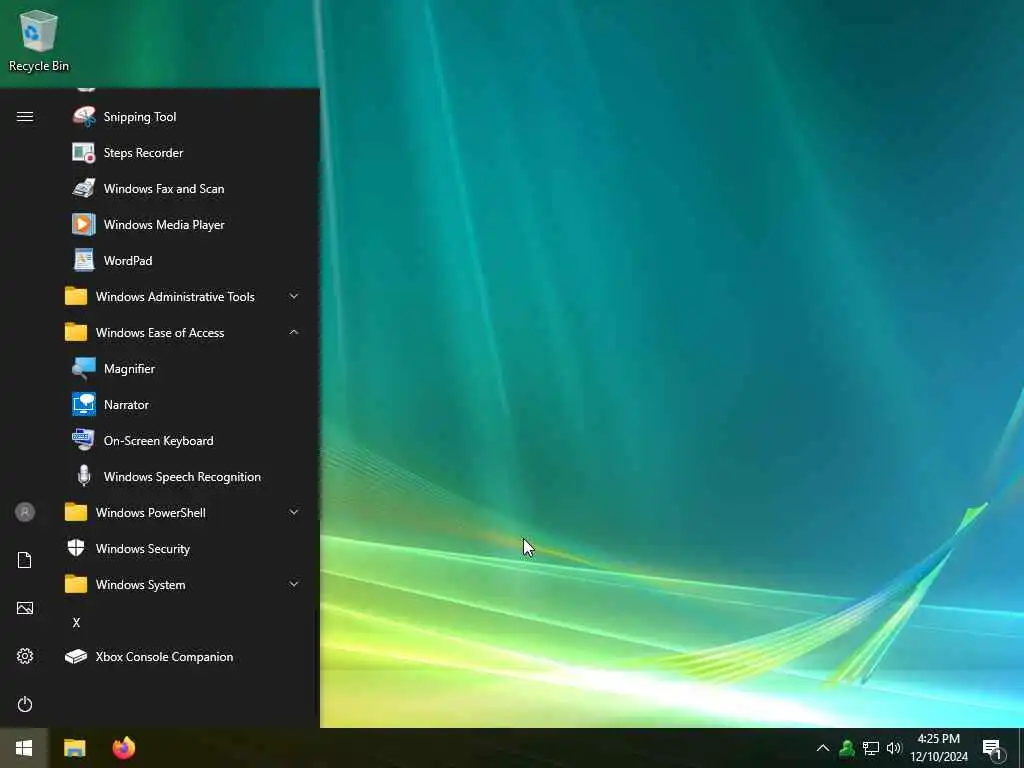Open Snipping Tool from the app list
The image size is (1024, 768).
184,117
